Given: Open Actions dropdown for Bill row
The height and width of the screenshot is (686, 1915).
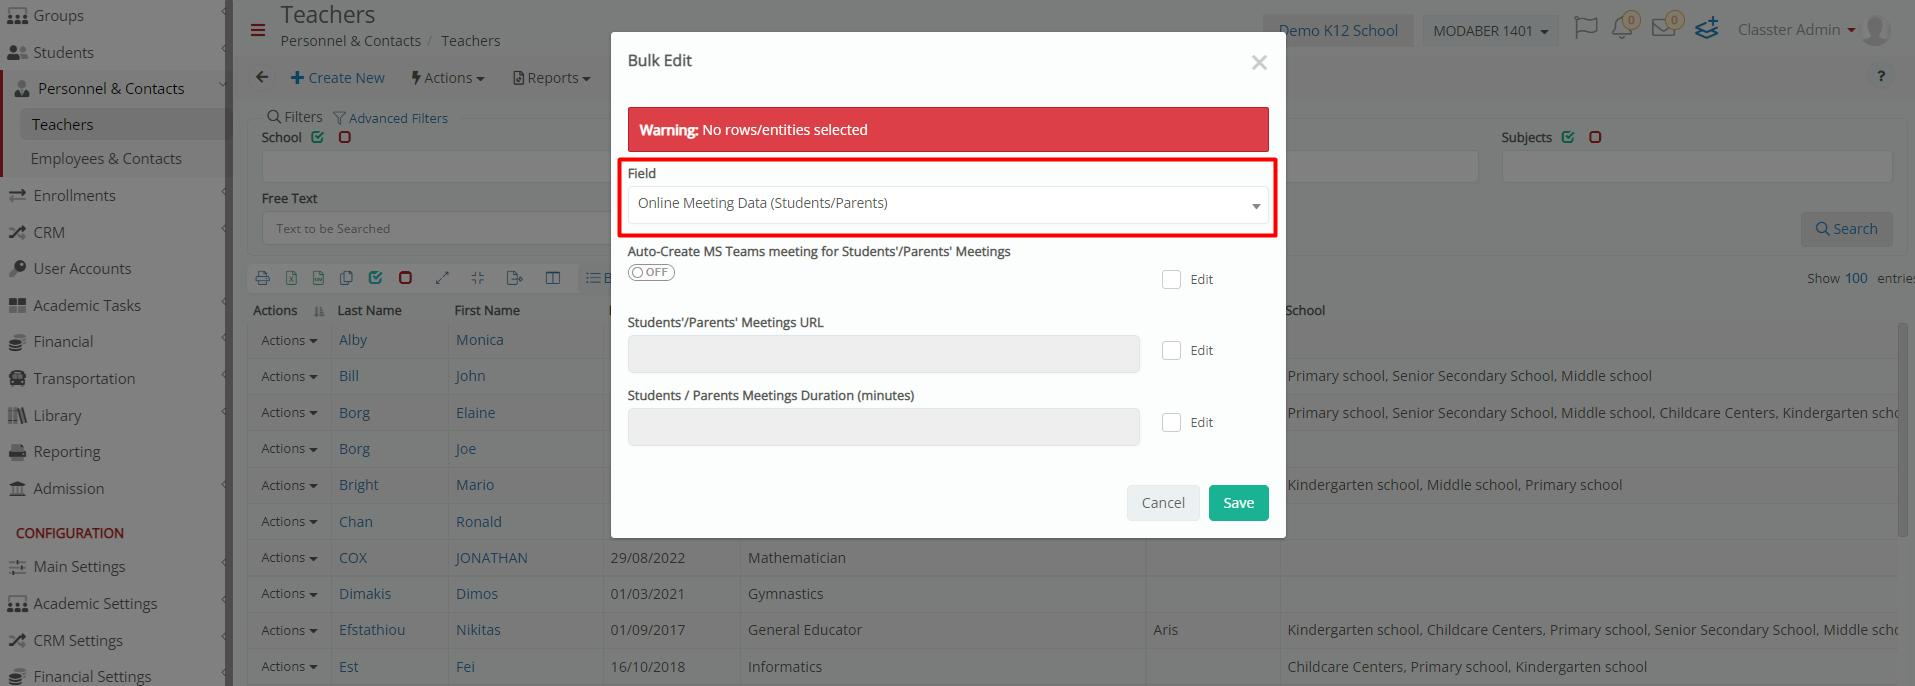Looking at the screenshot, I should click(289, 376).
